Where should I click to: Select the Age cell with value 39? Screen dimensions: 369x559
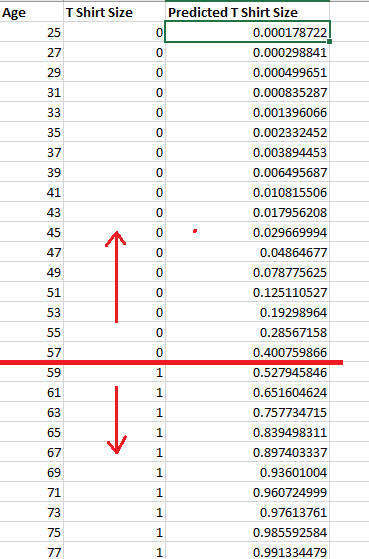tap(31, 172)
